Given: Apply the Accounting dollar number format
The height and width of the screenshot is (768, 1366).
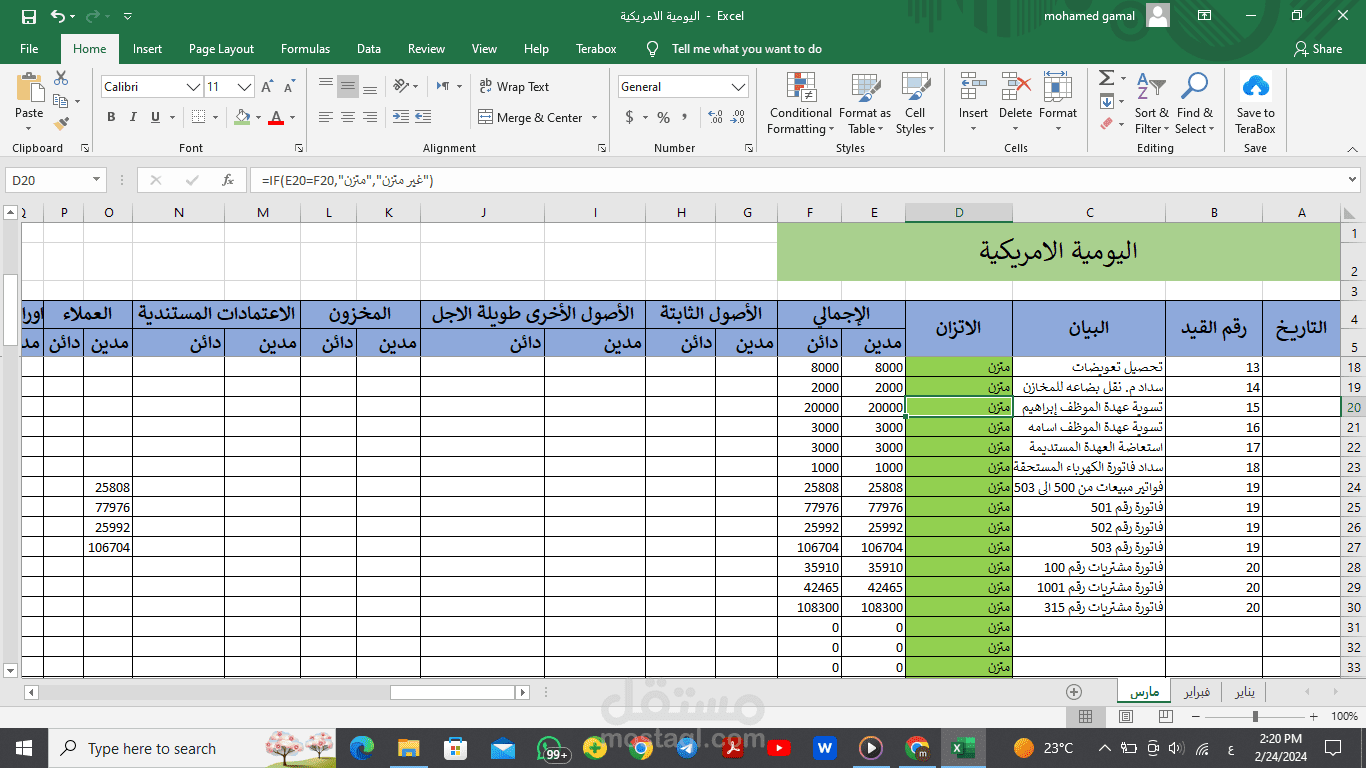Looking at the screenshot, I should [x=630, y=118].
